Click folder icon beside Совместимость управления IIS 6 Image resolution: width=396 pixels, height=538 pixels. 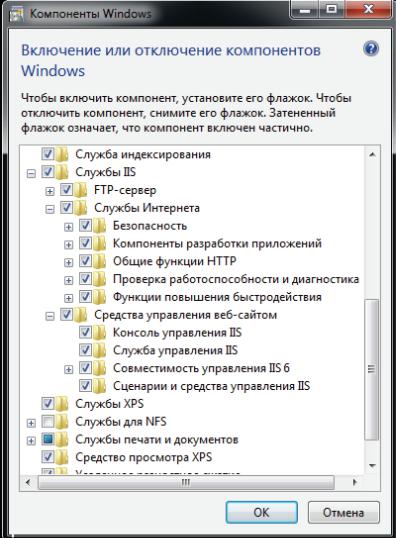click(x=100, y=368)
